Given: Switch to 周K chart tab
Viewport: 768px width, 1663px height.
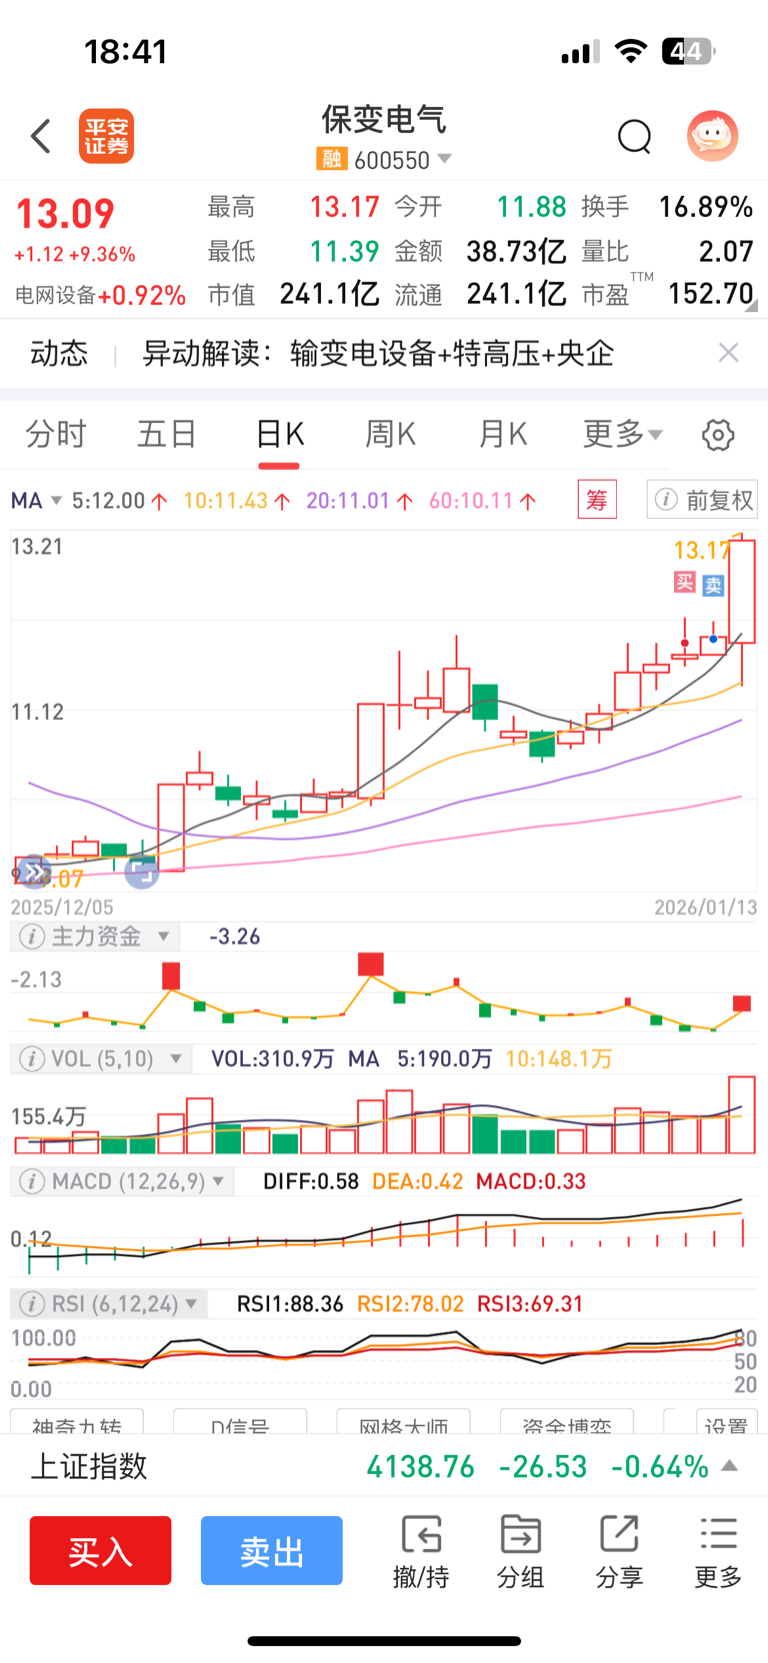Looking at the screenshot, I should click(x=390, y=434).
